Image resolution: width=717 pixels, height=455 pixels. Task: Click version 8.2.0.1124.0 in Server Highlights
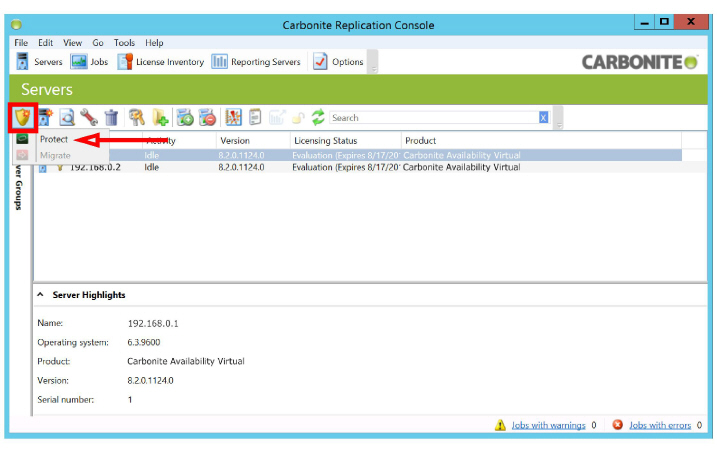[x=150, y=380]
